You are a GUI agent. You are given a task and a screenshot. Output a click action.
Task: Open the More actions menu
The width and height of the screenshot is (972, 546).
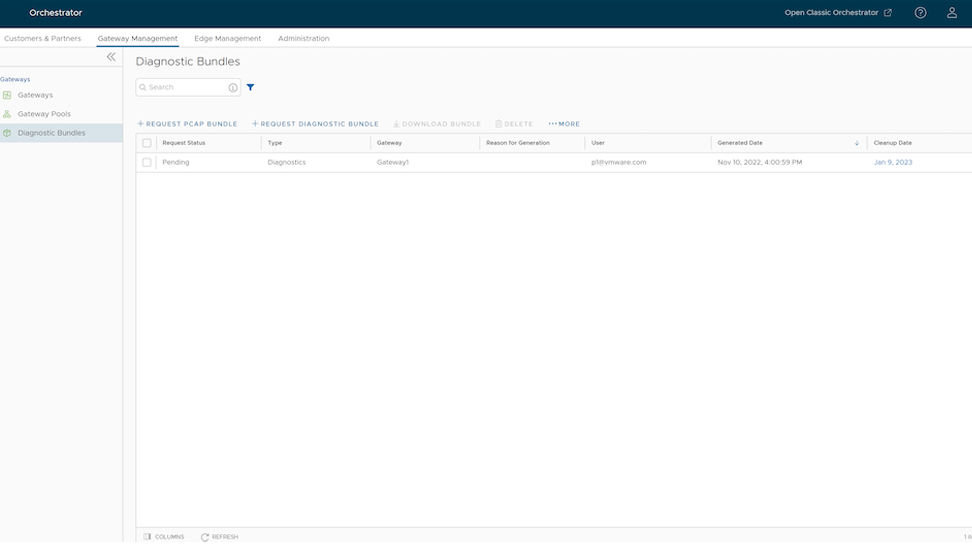pos(564,124)
